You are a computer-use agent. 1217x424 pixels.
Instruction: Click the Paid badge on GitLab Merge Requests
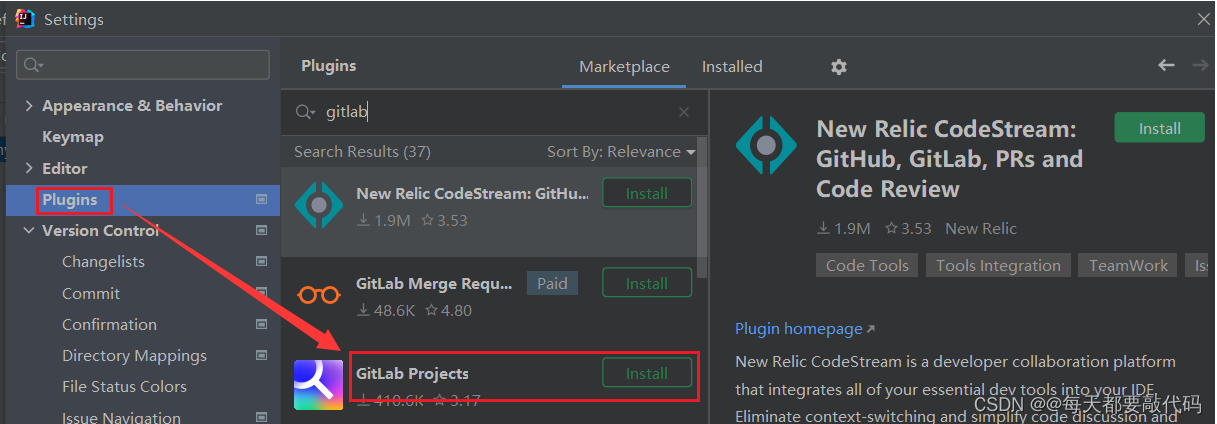[552, 283]
